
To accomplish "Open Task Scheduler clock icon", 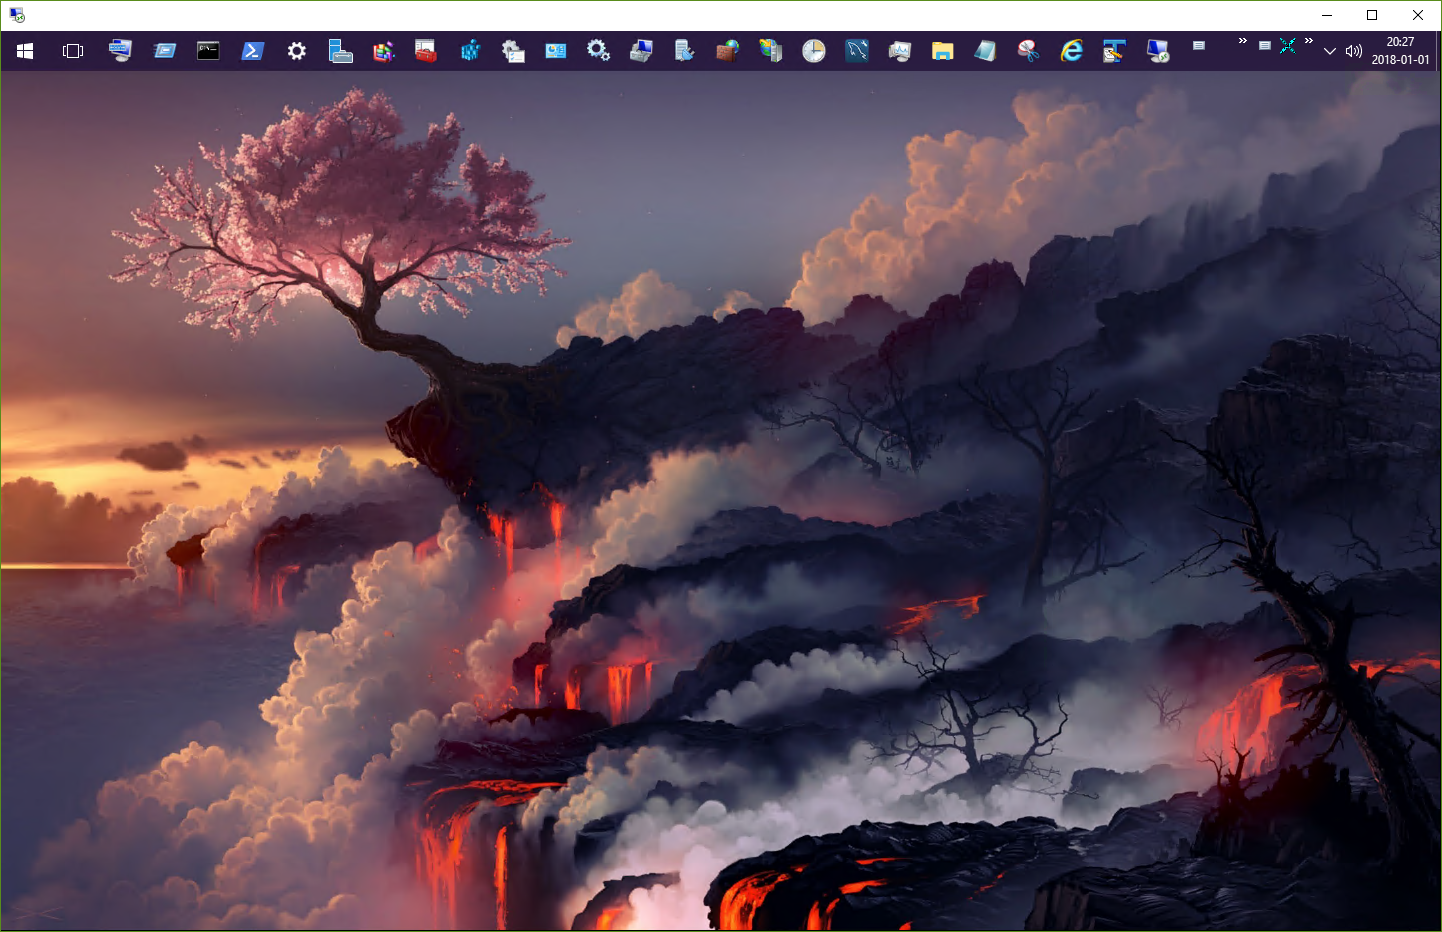I will click(814, 51).
